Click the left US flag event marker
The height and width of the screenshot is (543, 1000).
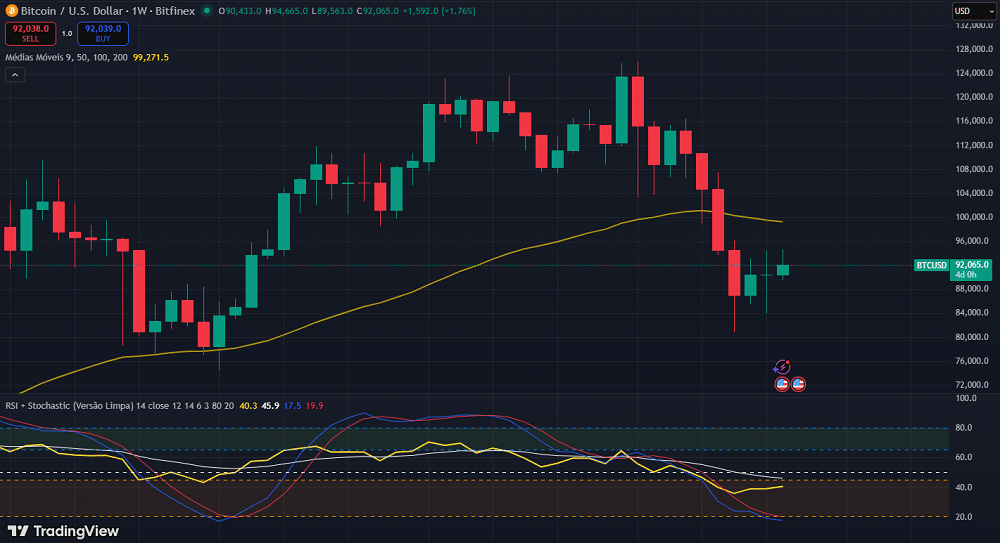coord(782,384)
